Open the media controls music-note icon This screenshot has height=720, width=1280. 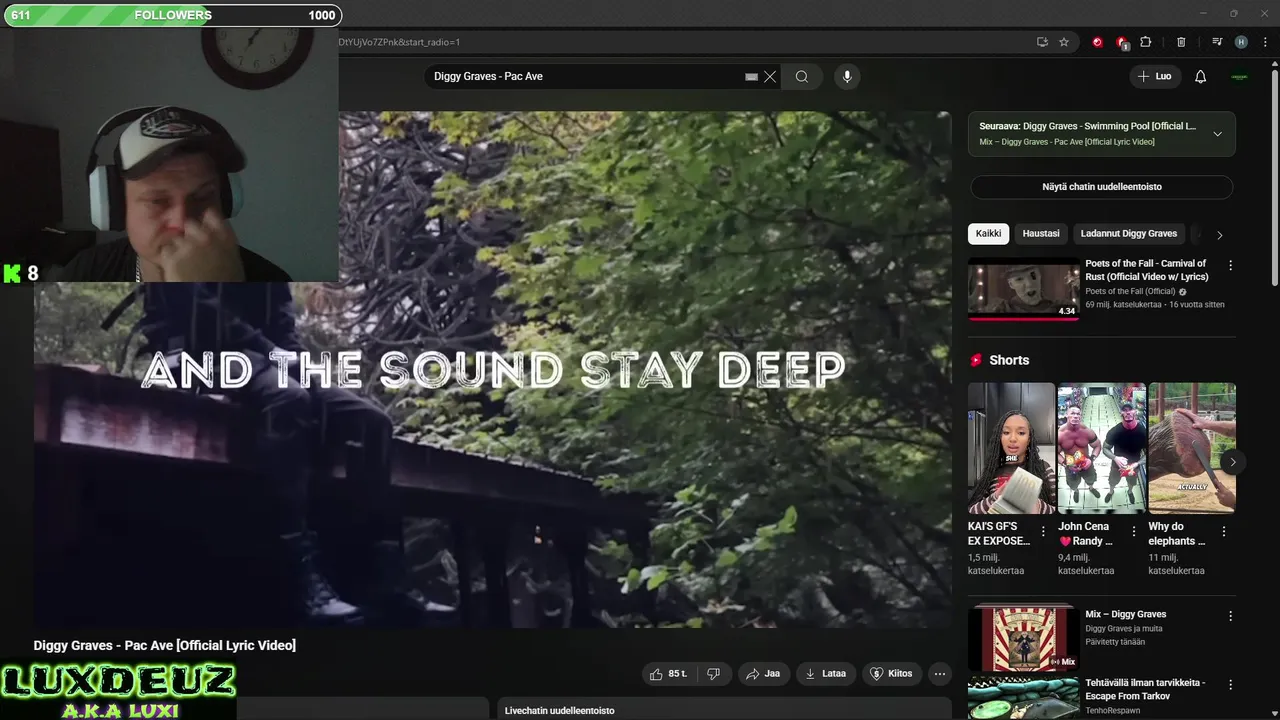coord(1217,42)
